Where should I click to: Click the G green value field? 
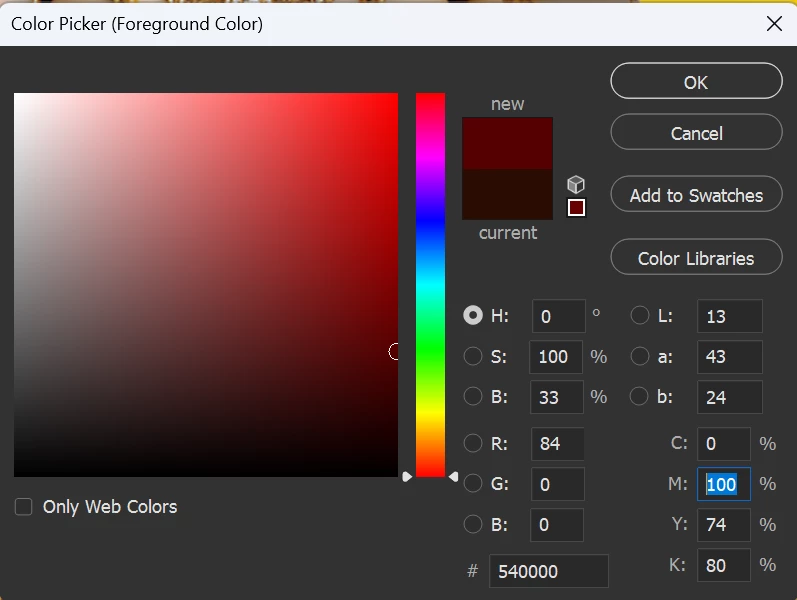557,484
